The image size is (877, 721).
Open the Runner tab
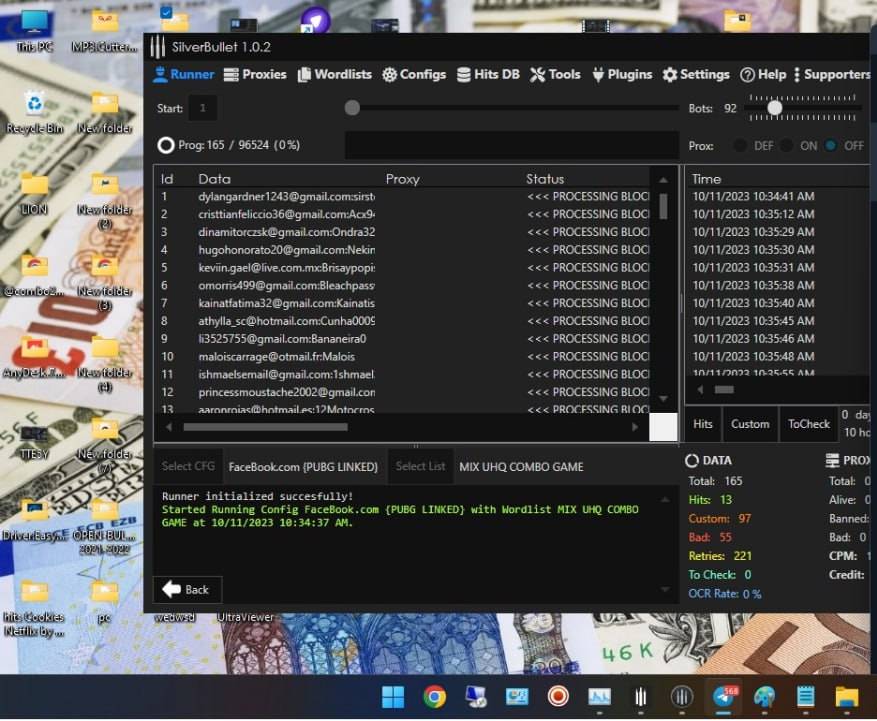tap(183, 74)
